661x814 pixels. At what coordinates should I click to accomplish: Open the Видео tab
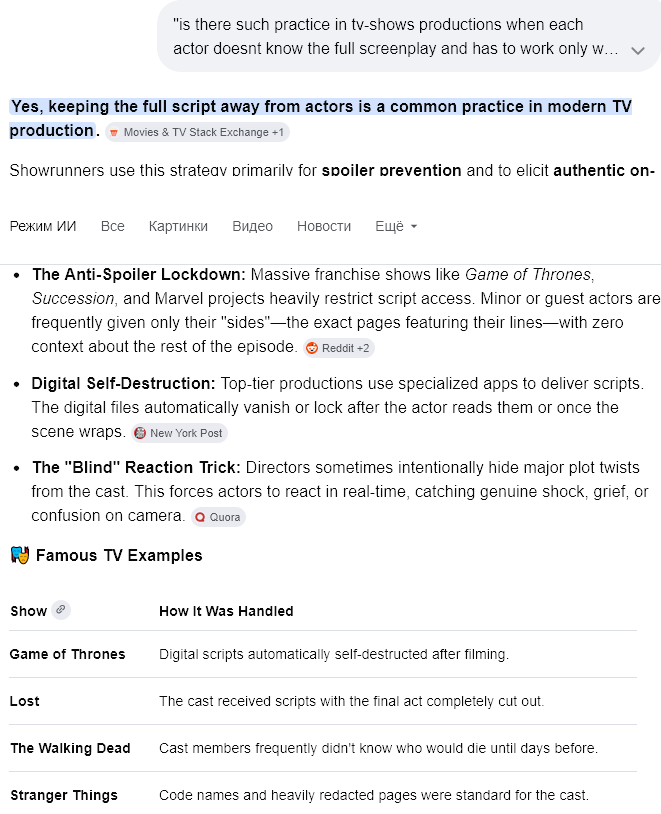click(x=252, y=226)
